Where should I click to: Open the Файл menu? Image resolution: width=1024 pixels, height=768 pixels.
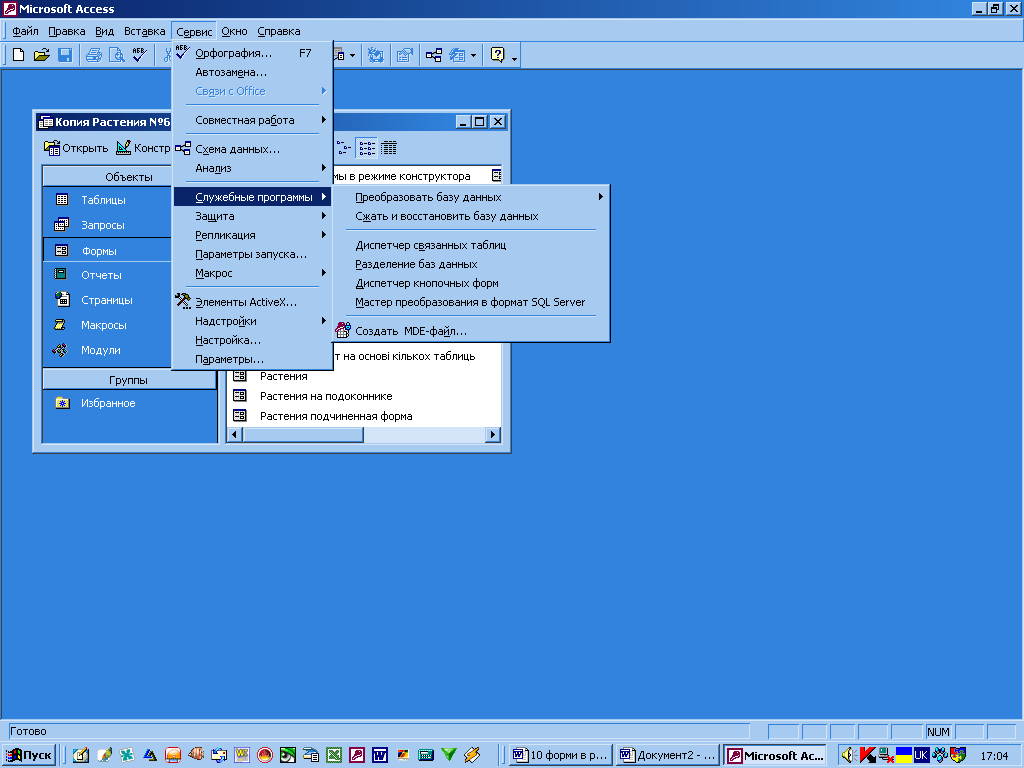(x=25, y=31)
